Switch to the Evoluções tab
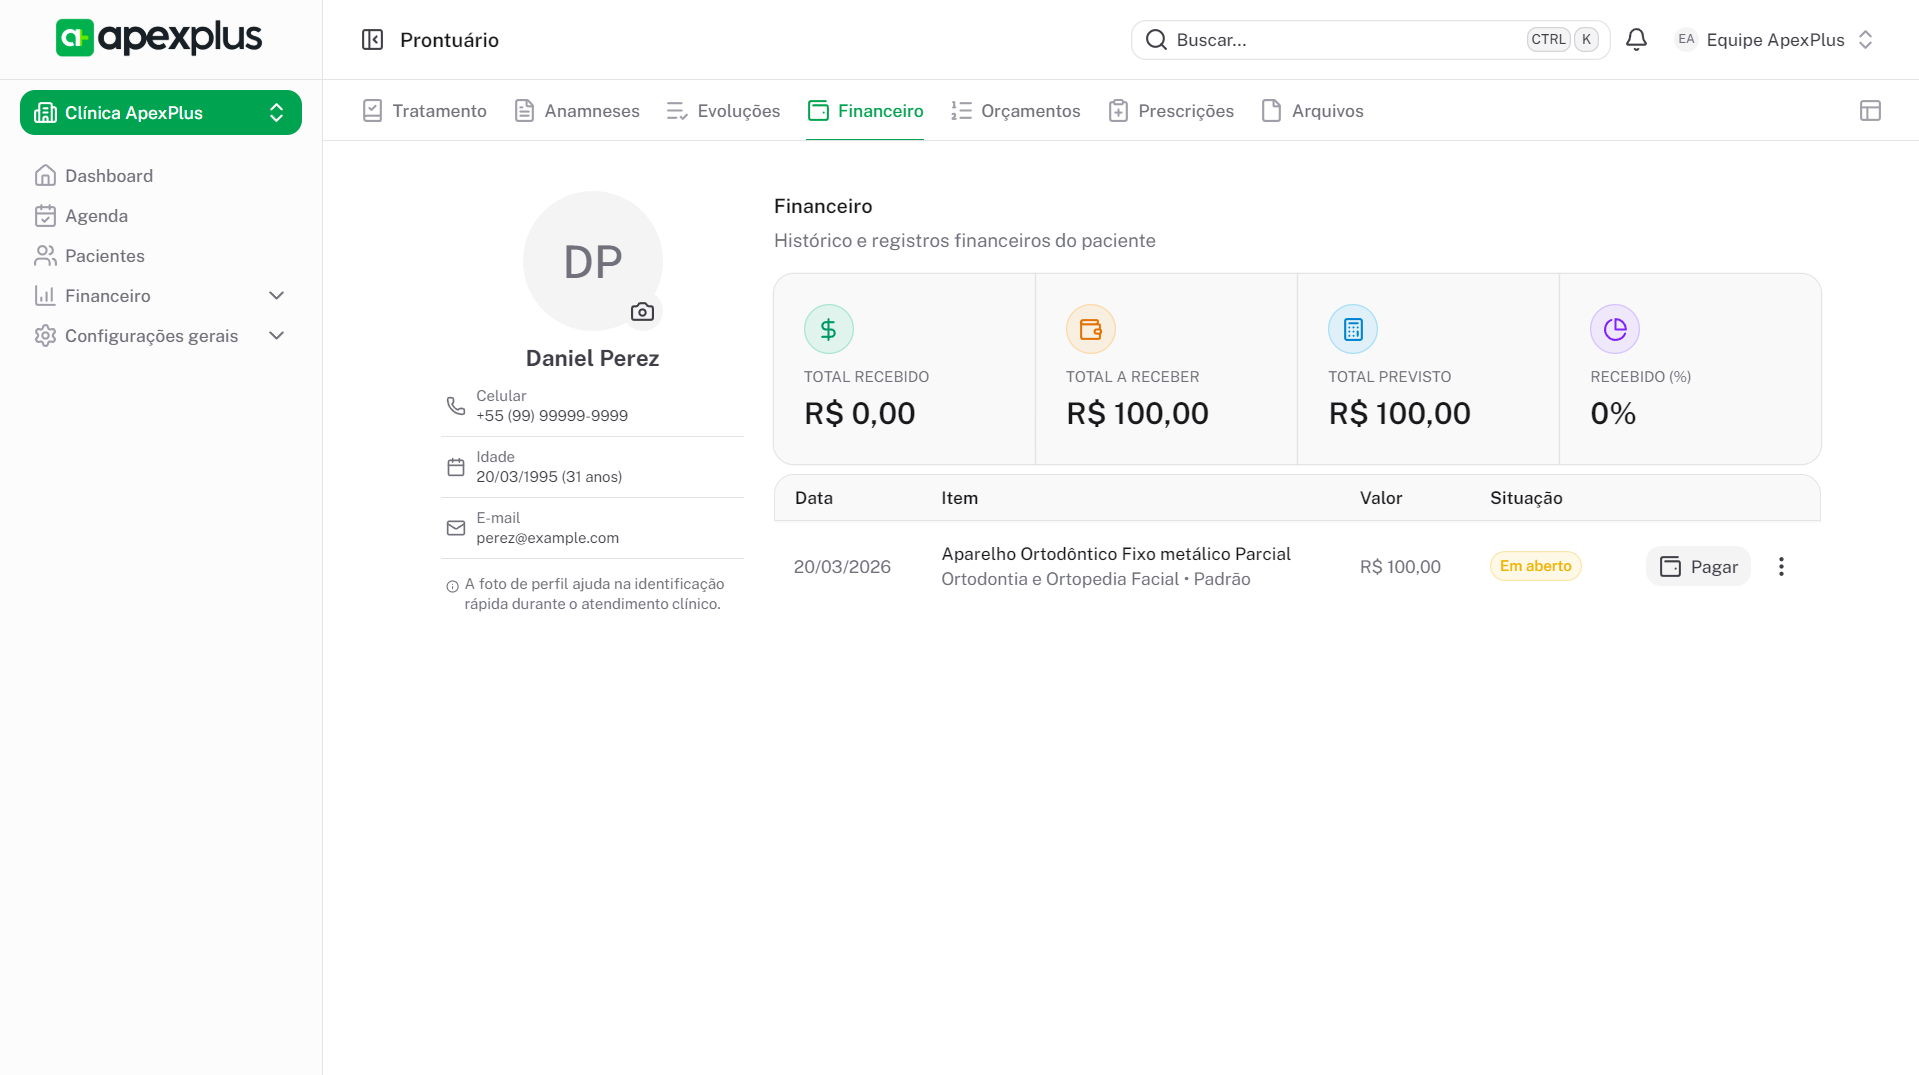The image size is (1919, 1075). click(x=723, y=111)
